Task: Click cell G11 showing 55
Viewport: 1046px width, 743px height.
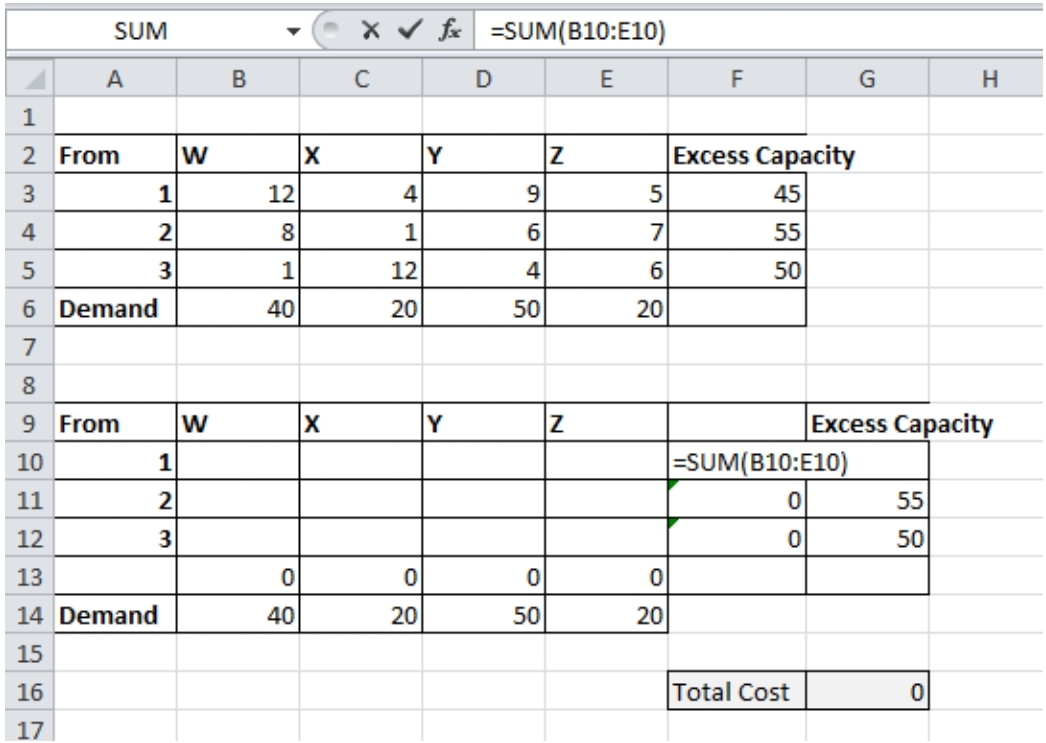Action: pyautogui.click(x=867, y=500)
